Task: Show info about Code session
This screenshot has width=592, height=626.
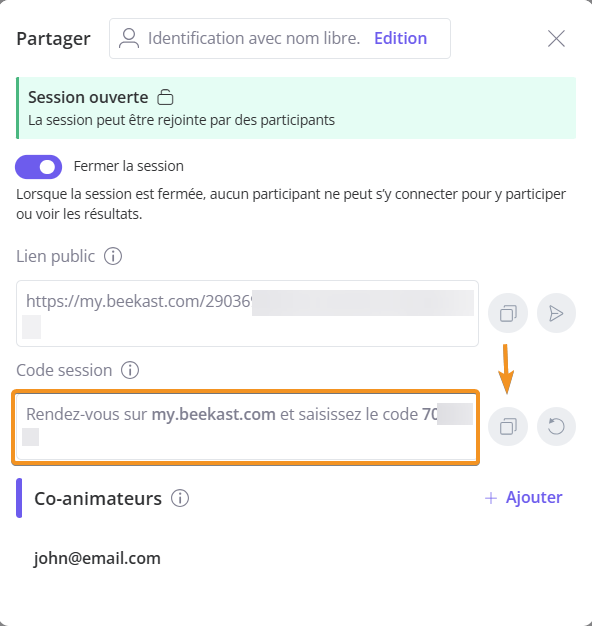Action: (130, 370)
